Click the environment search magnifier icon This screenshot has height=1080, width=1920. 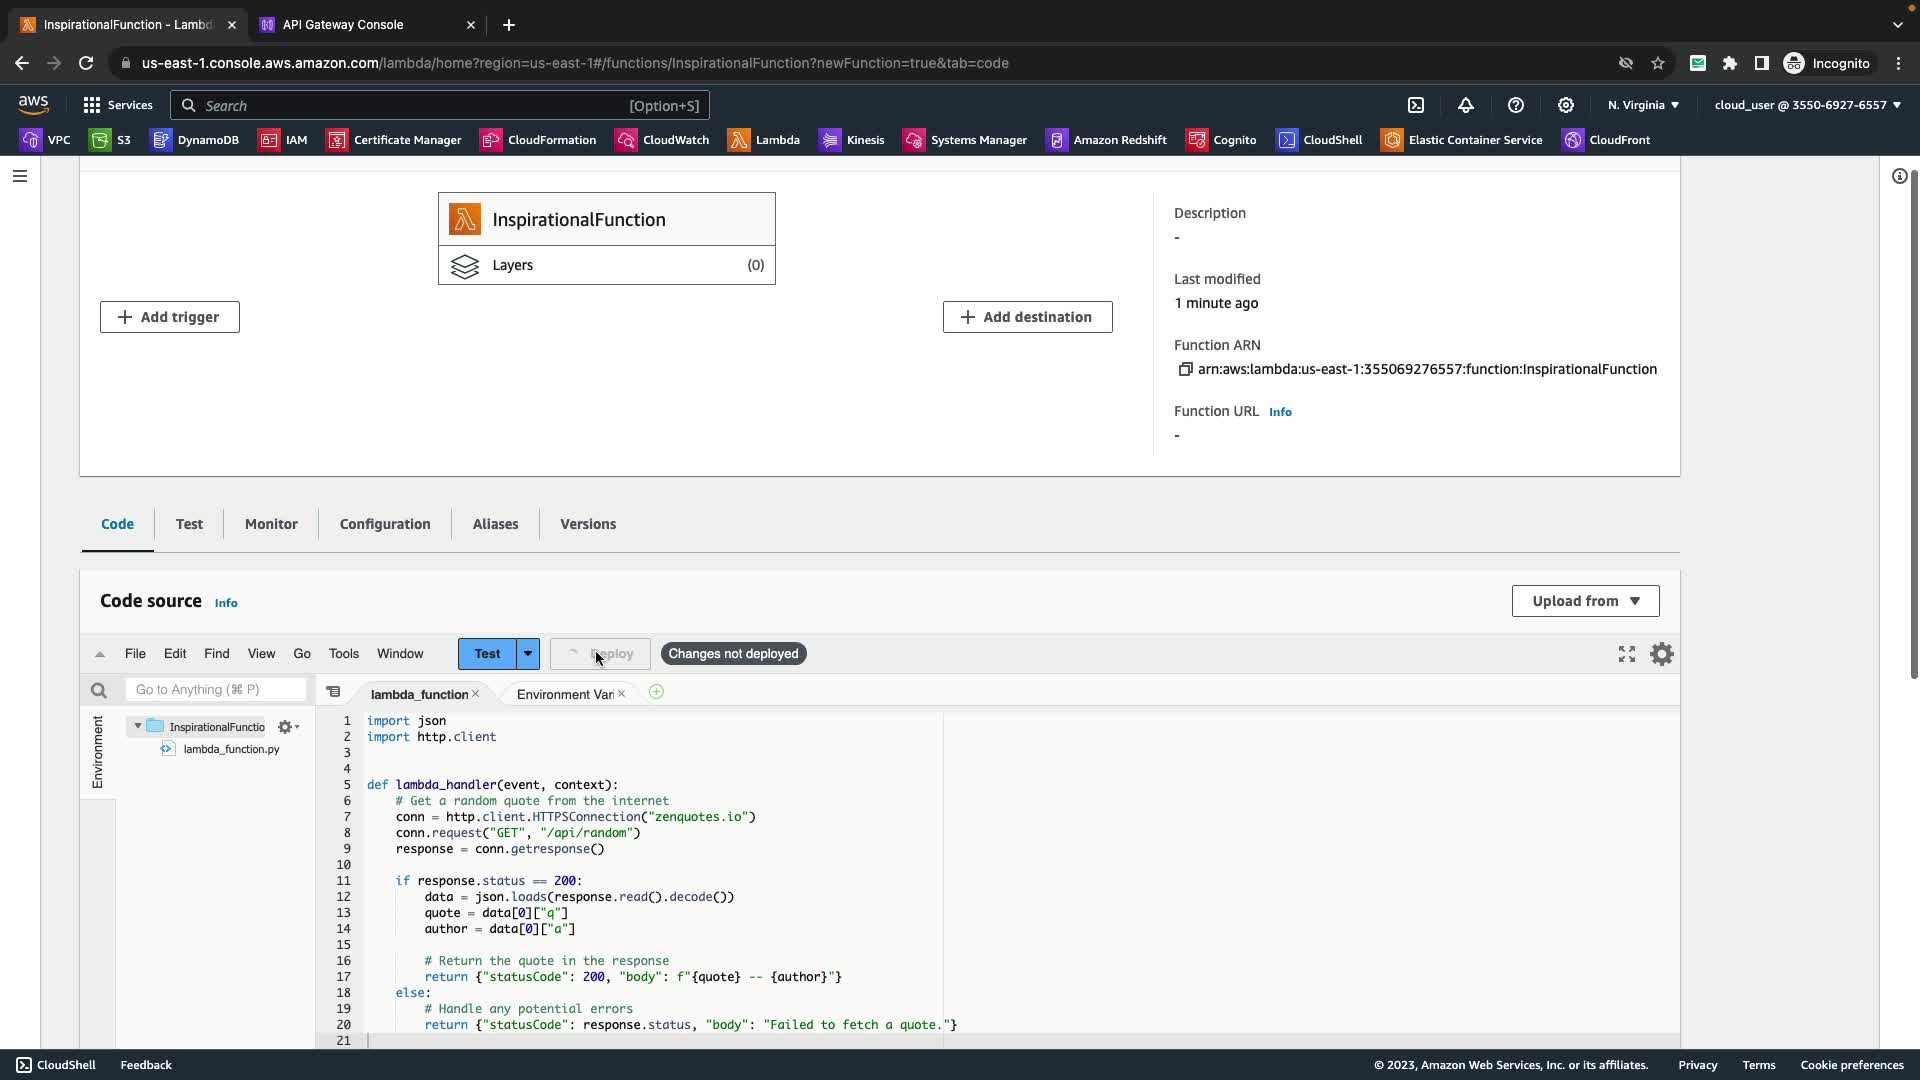[x=98, y=690]
